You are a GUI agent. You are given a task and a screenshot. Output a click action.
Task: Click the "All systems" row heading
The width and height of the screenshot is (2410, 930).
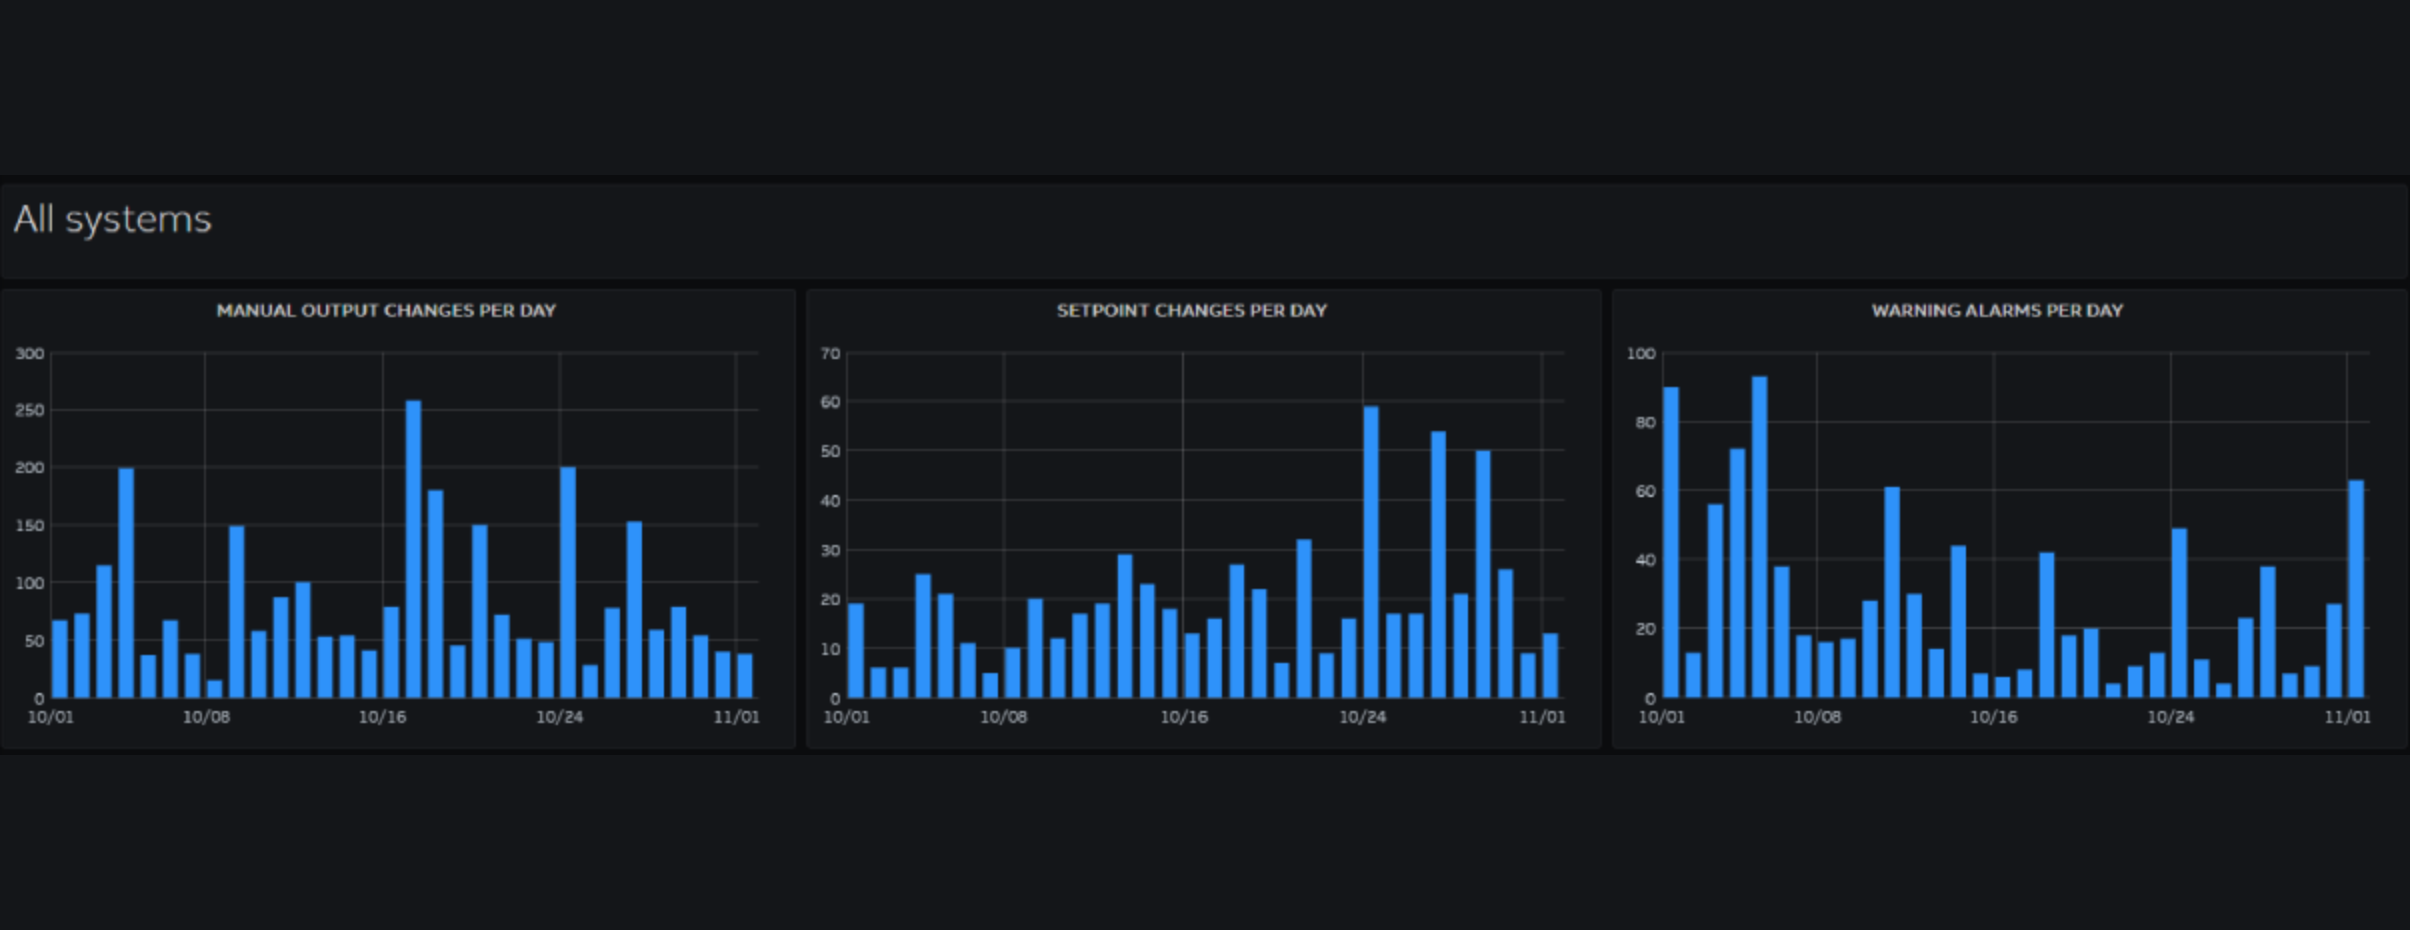coord(112,219)
